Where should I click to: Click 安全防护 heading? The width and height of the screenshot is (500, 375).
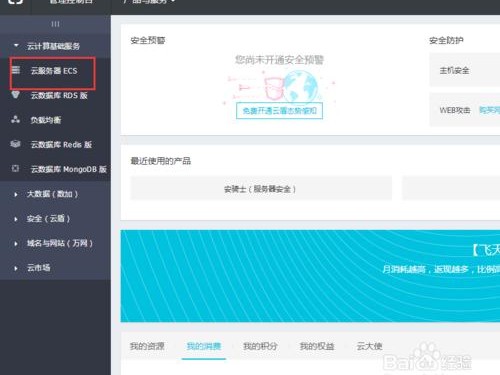pyautogui.click(x=446, y=41)
